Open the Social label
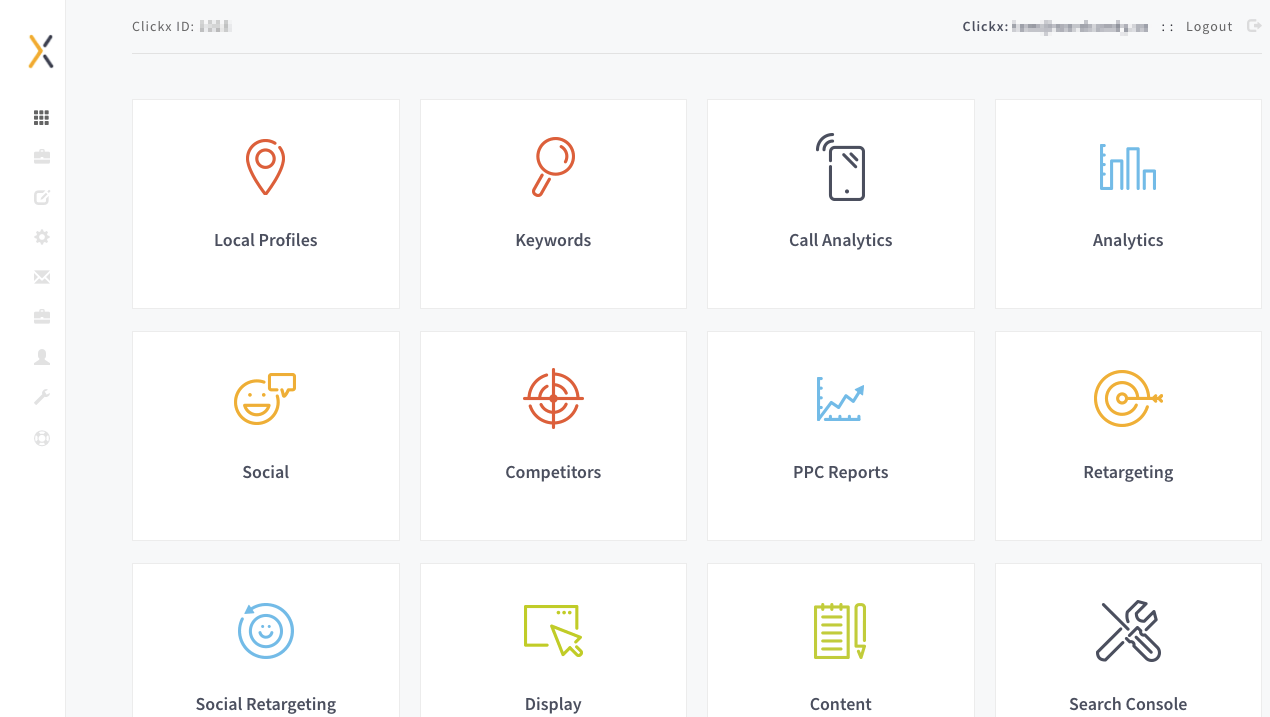Viewport: 1270px width, 717px height. [265, 472]
